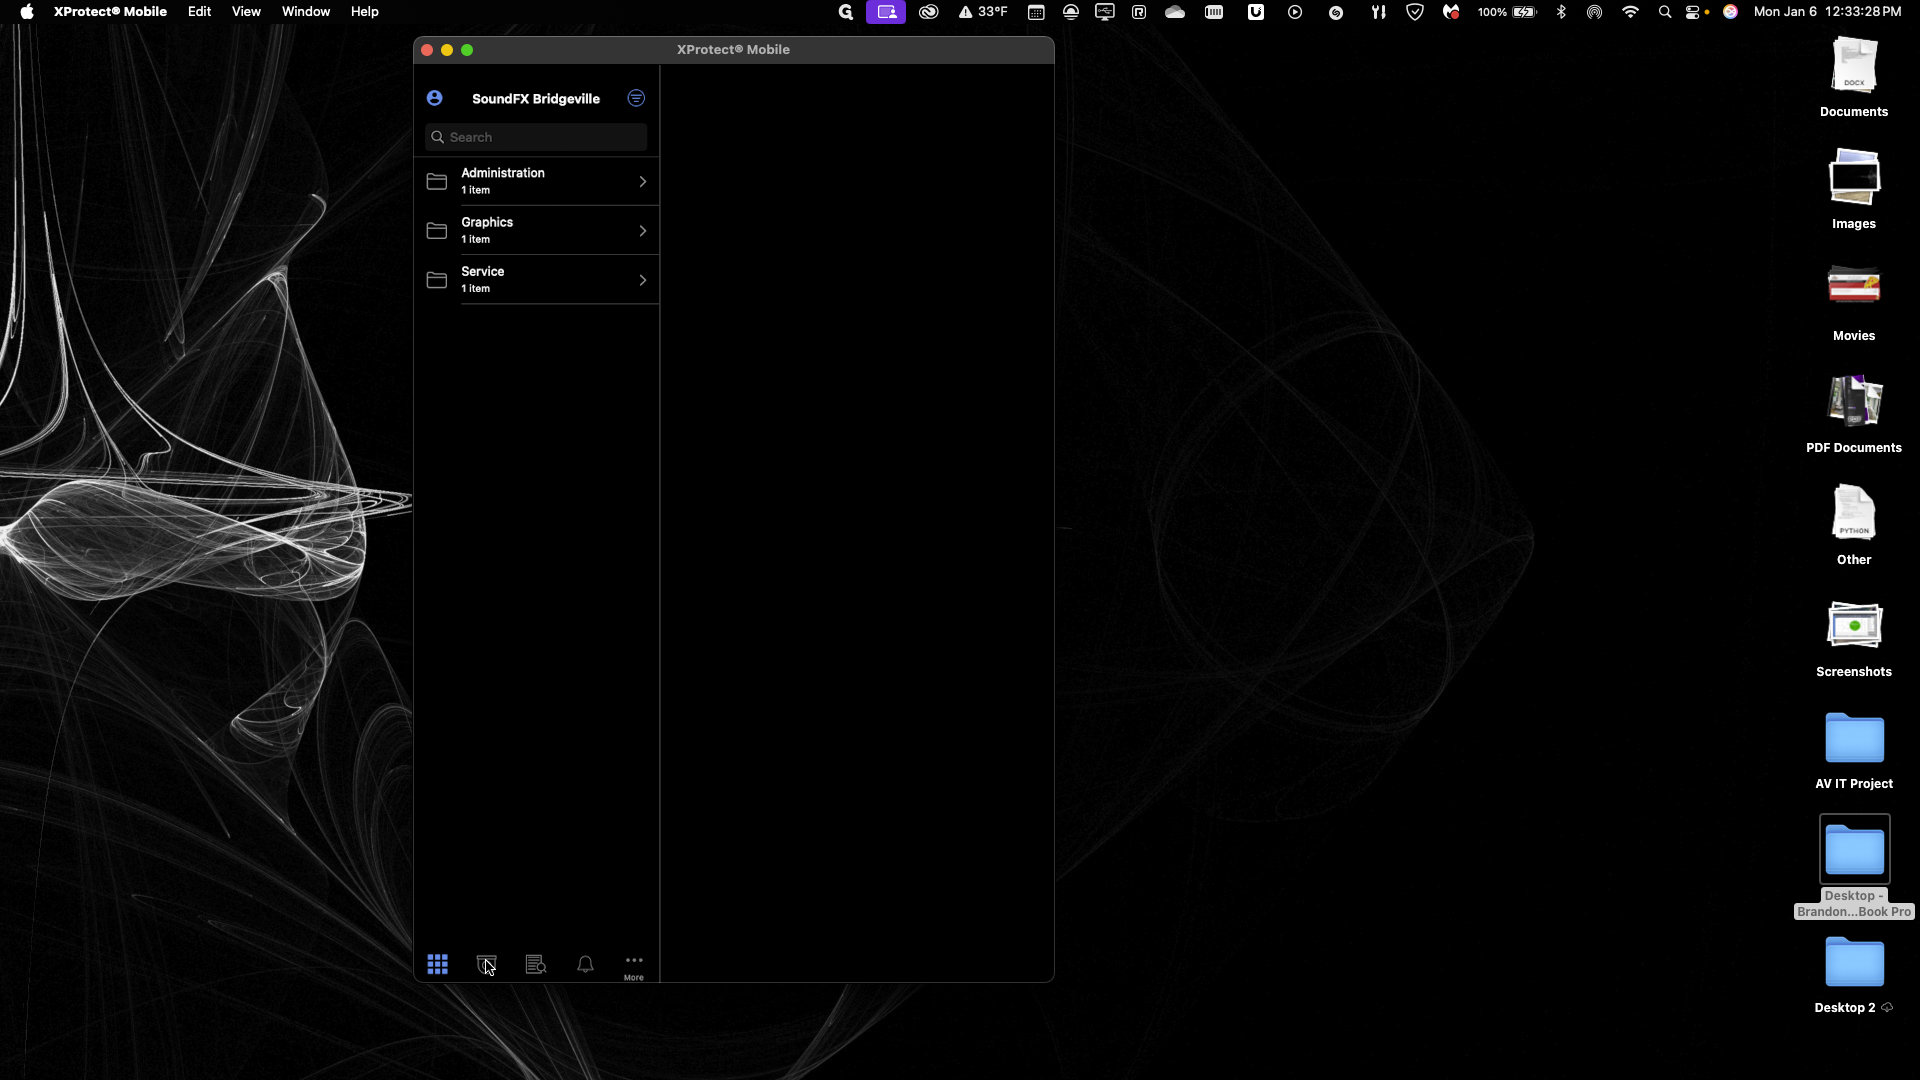Click the calendar menu bar icon
Screen dimensions: 1920x1080
coord(1036,12)
